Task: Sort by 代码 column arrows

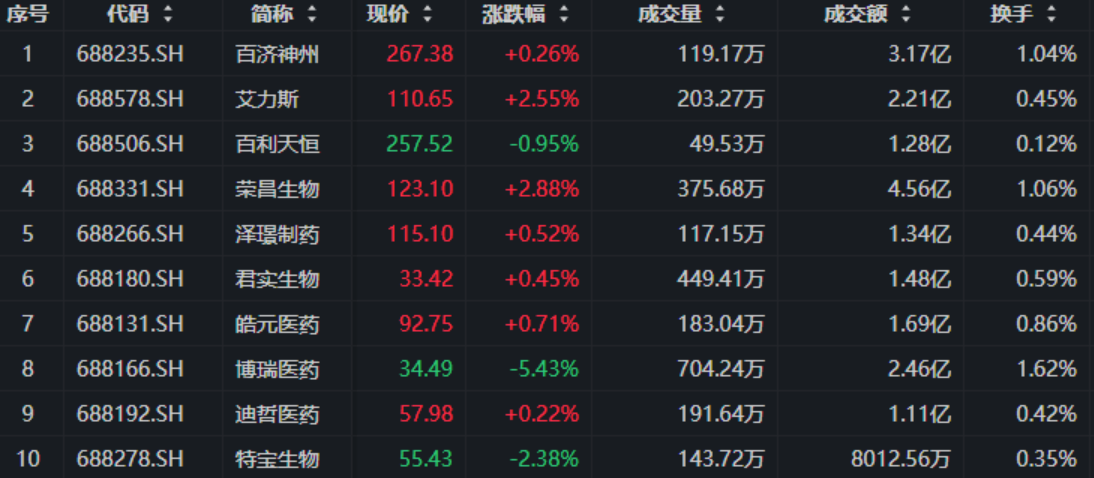Action: pyautogui.click(x=167, y=14)
